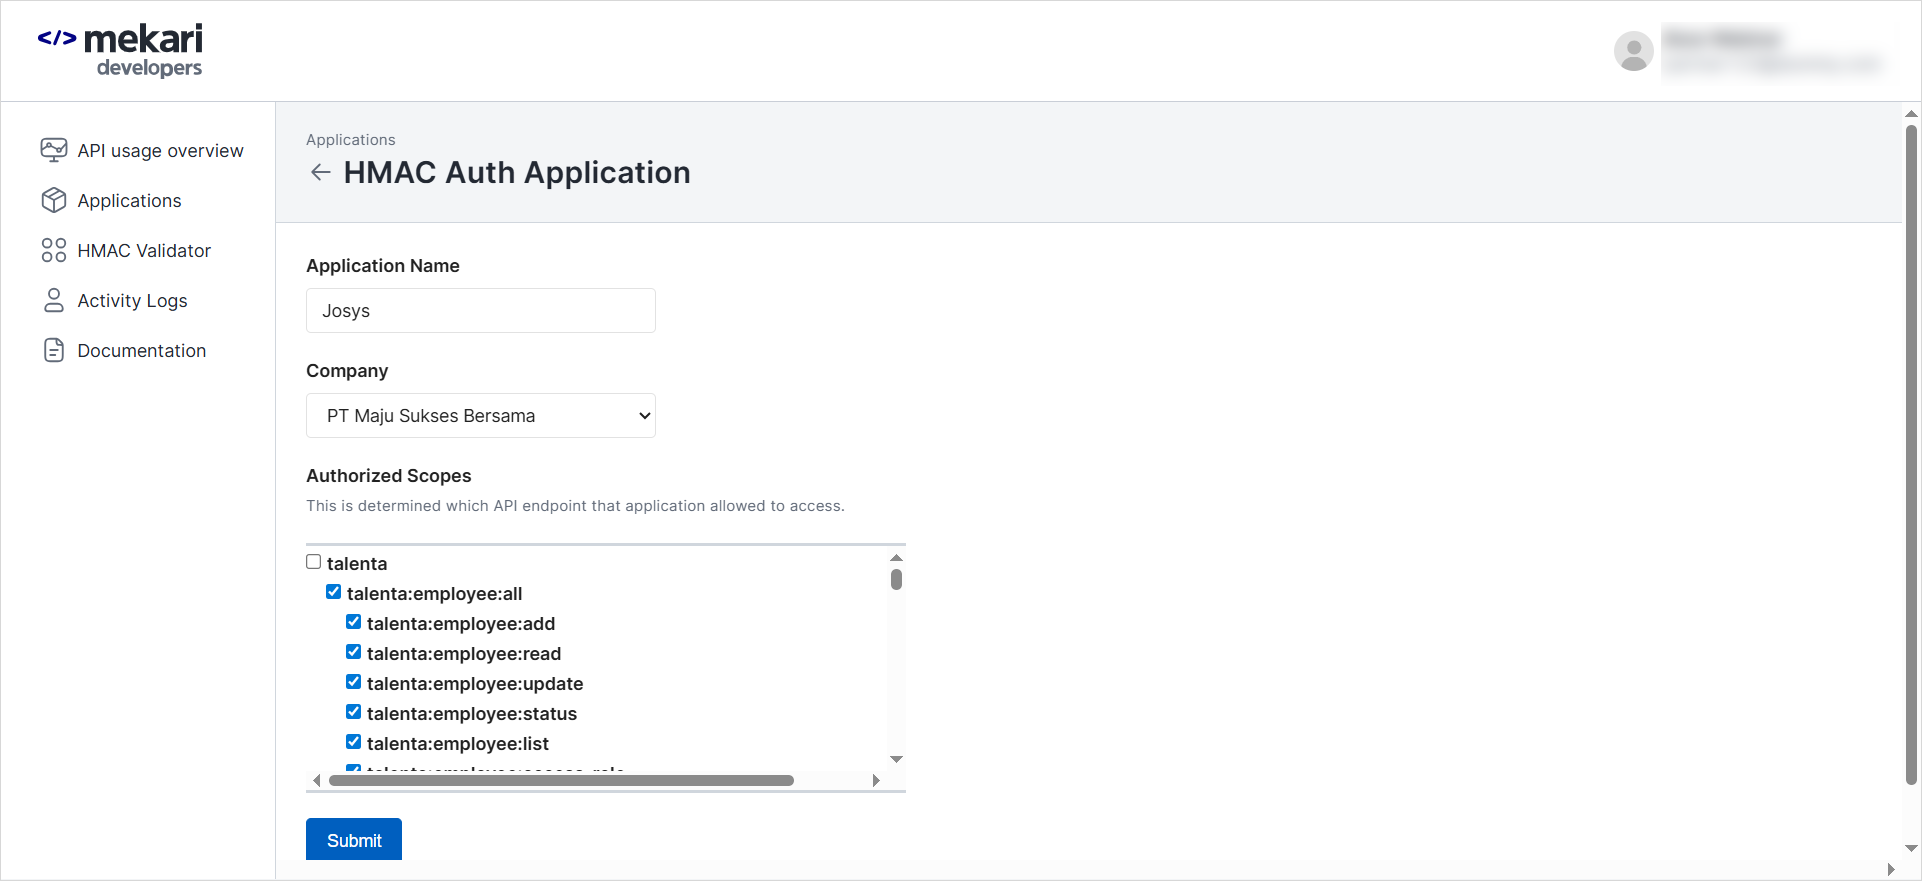The width and height of the screenshot is (1922, 881).
Task: Uncheck the talenta:employee:all scope
Action: coord(334,592)
